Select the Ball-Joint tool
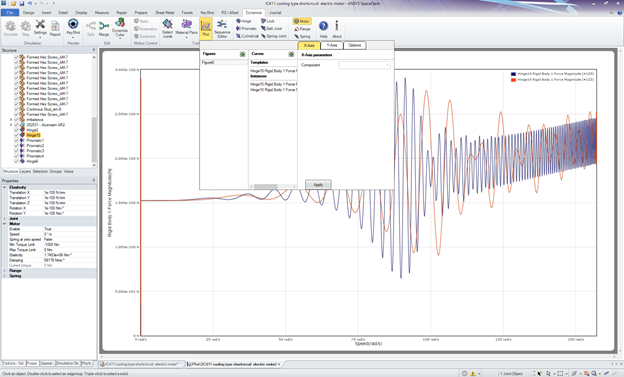Screen dimensions: 624x377 pyautogui.click(x=271, y=29)
